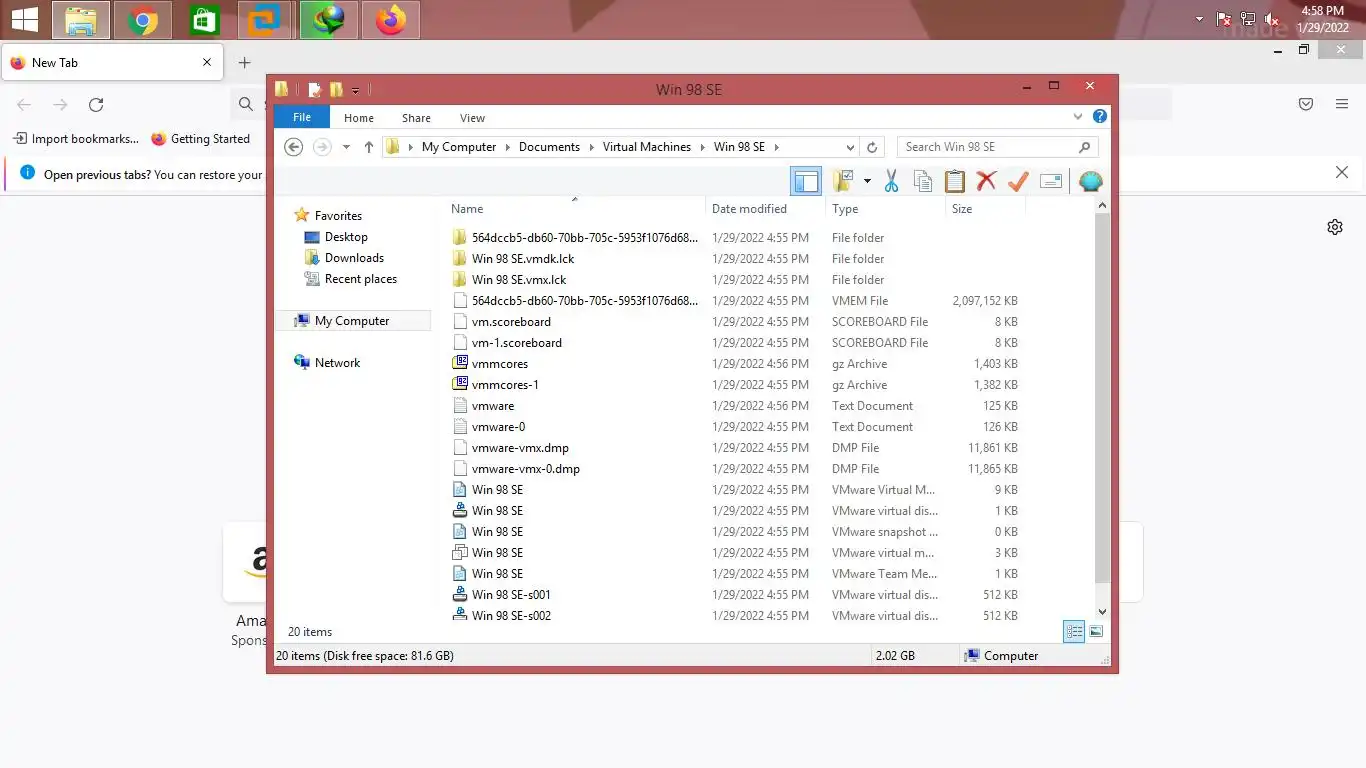Select the Win 98 SE.vmx.lck folder

pyautogui.click(x=519, y=280)
